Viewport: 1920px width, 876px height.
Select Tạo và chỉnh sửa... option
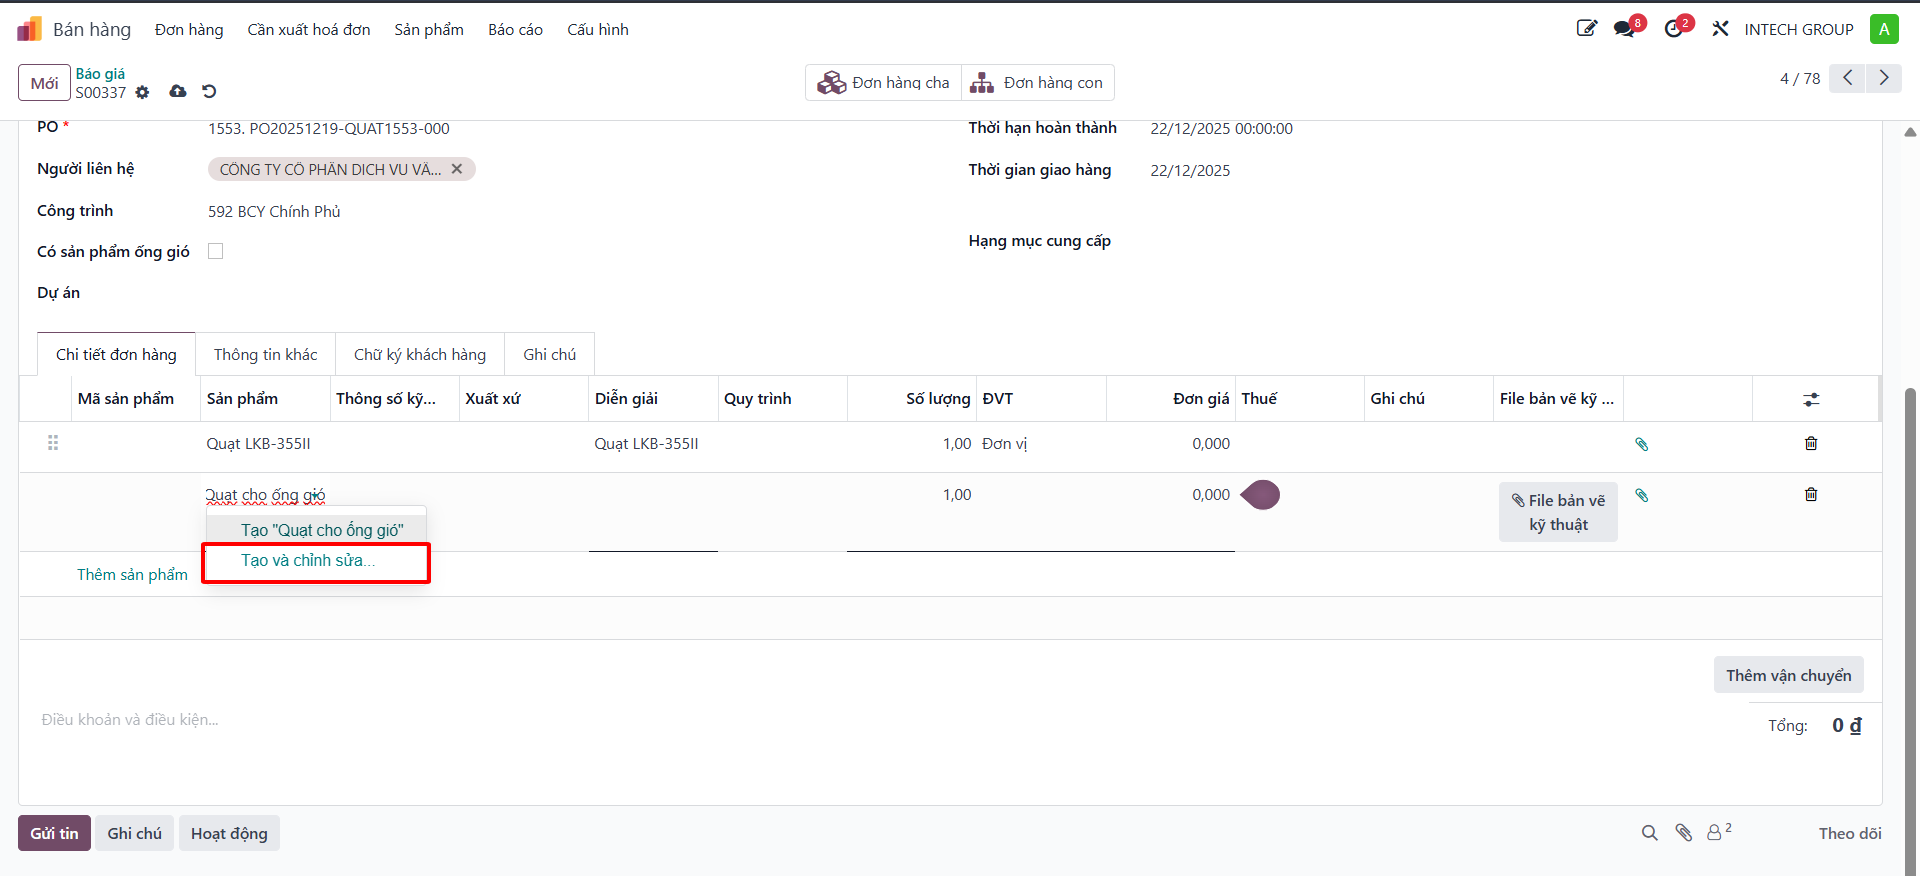316,561
